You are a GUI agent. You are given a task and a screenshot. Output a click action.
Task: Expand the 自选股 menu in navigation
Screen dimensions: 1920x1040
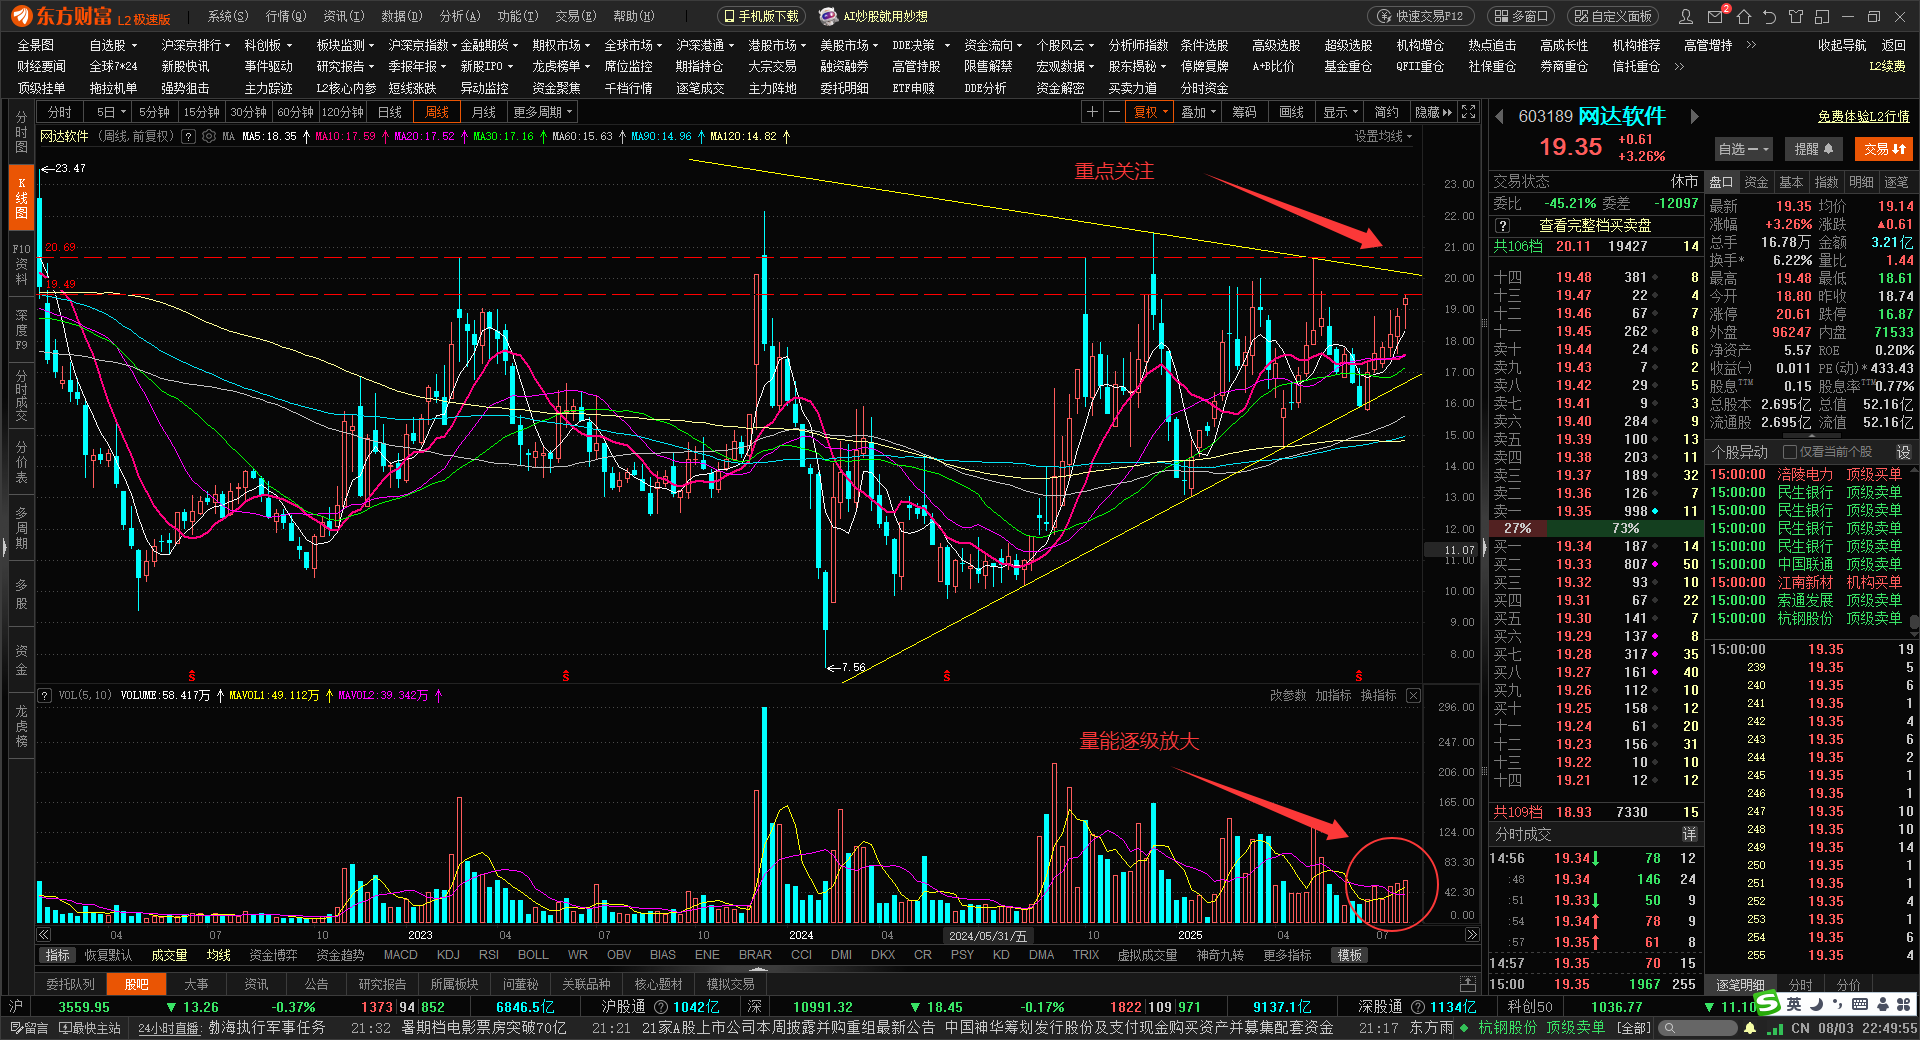tap(113, 45)
